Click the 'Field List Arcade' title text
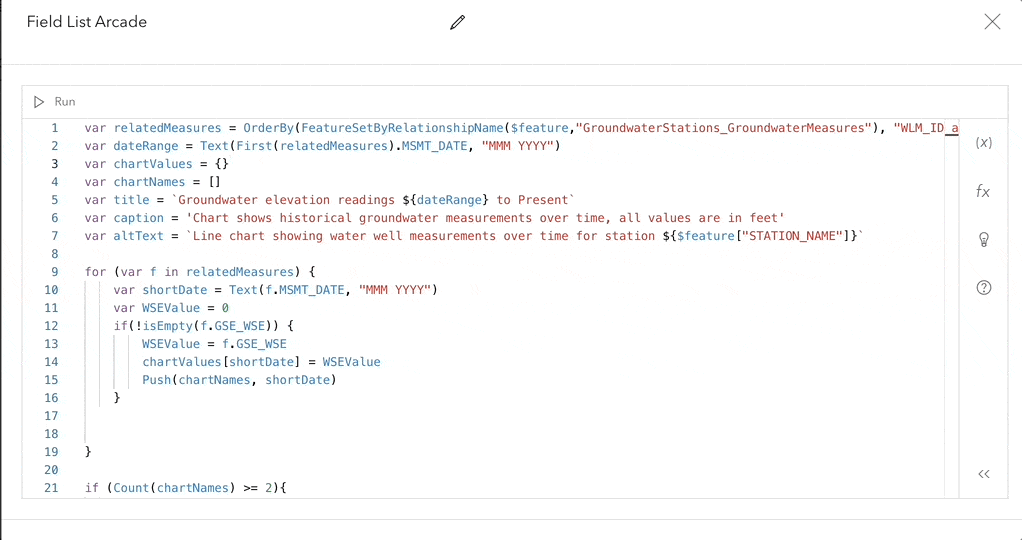Image resolution: width=1022 pixels, height=540 pixels. click(87, 22)
